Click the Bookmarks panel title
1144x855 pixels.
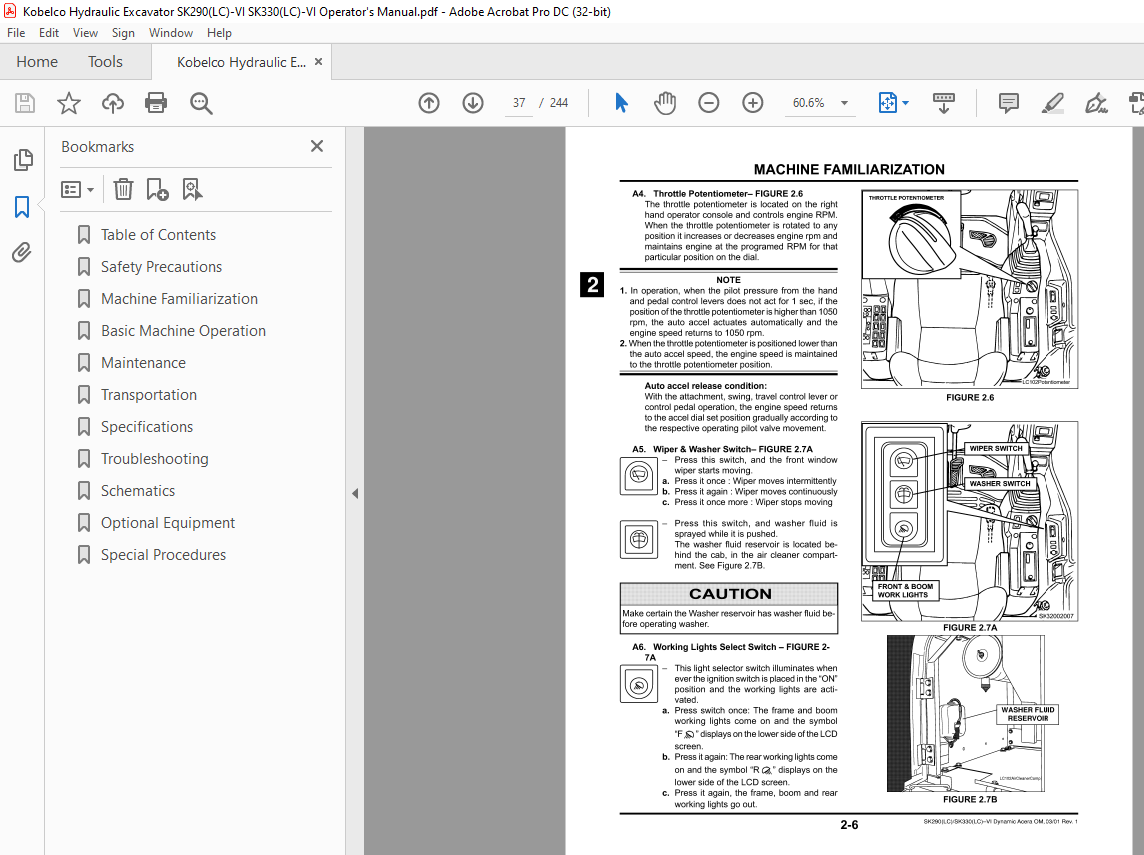click(98, 147)
